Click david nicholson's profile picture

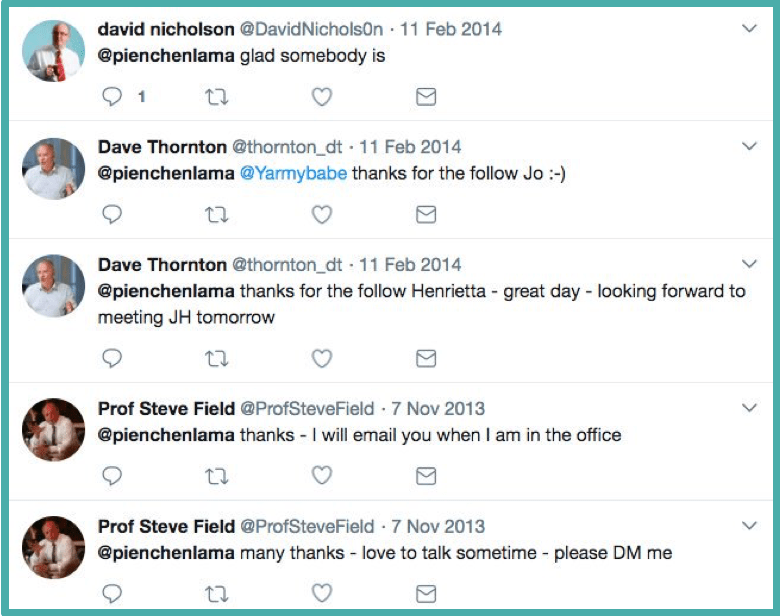tap(53, 50)
